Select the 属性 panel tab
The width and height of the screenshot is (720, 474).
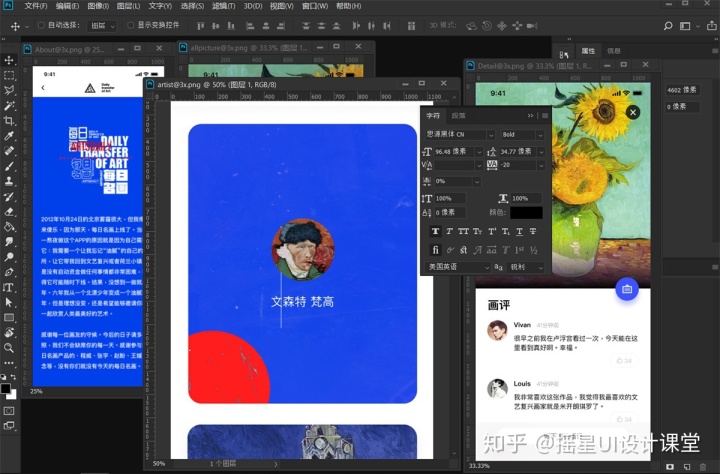588,51
